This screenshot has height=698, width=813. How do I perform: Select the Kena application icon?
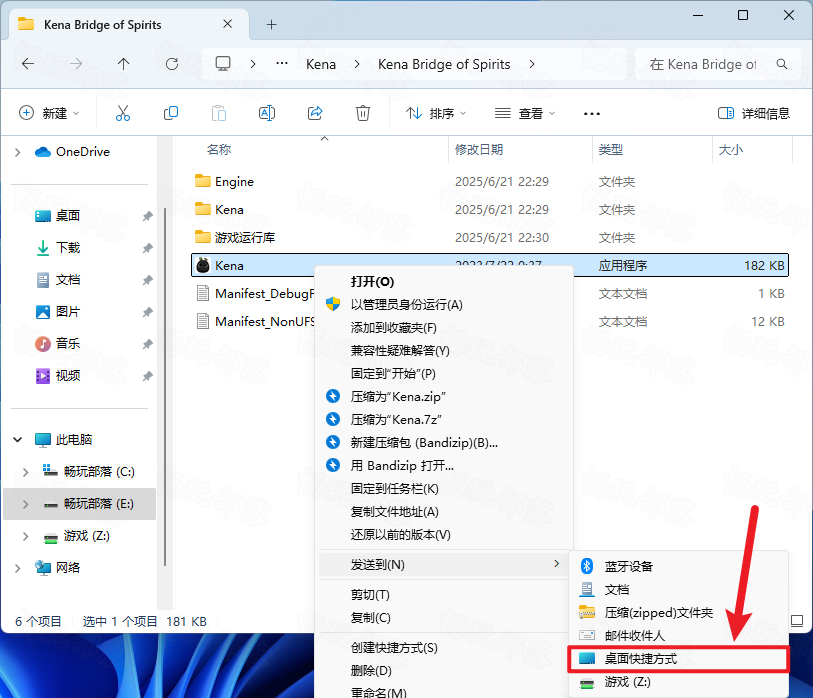(203, 266)
